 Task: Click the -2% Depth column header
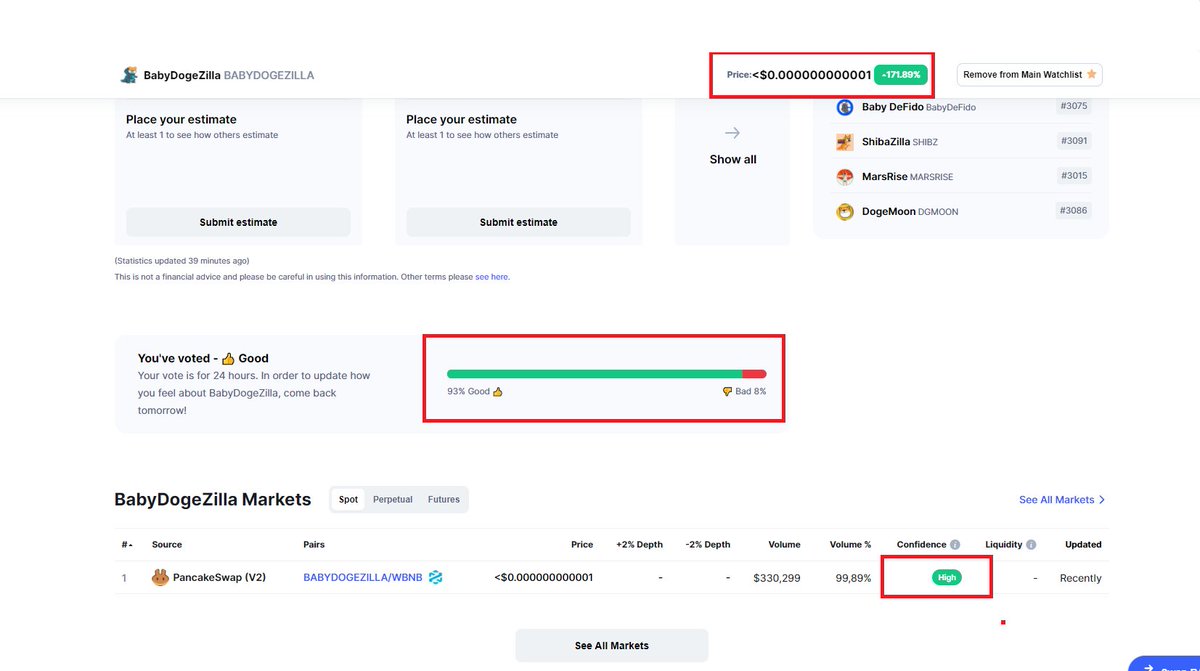[708, 545]
